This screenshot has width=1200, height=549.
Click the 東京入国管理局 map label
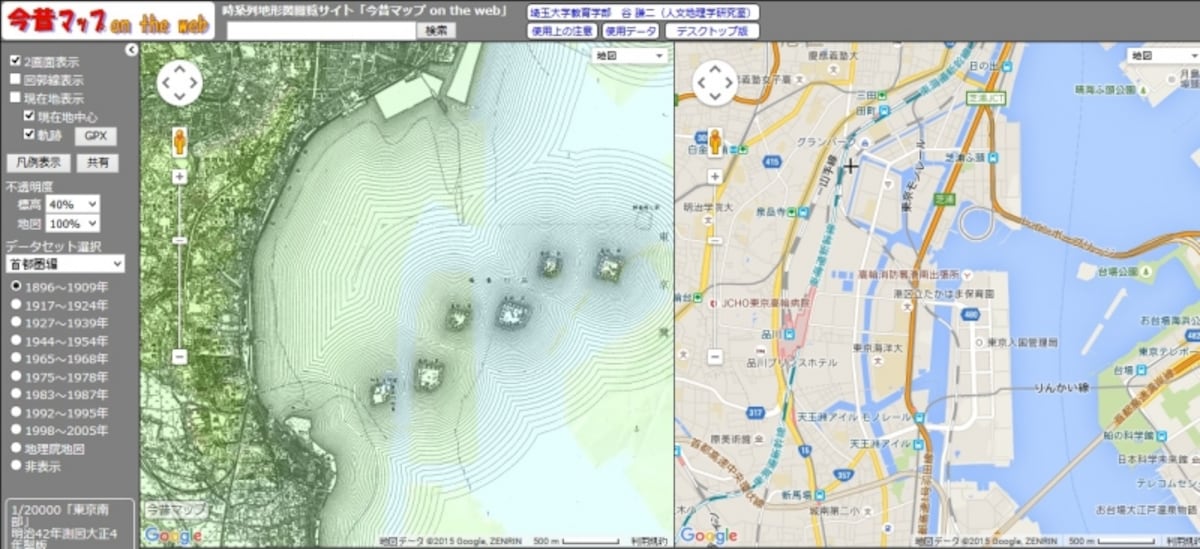1022,342
